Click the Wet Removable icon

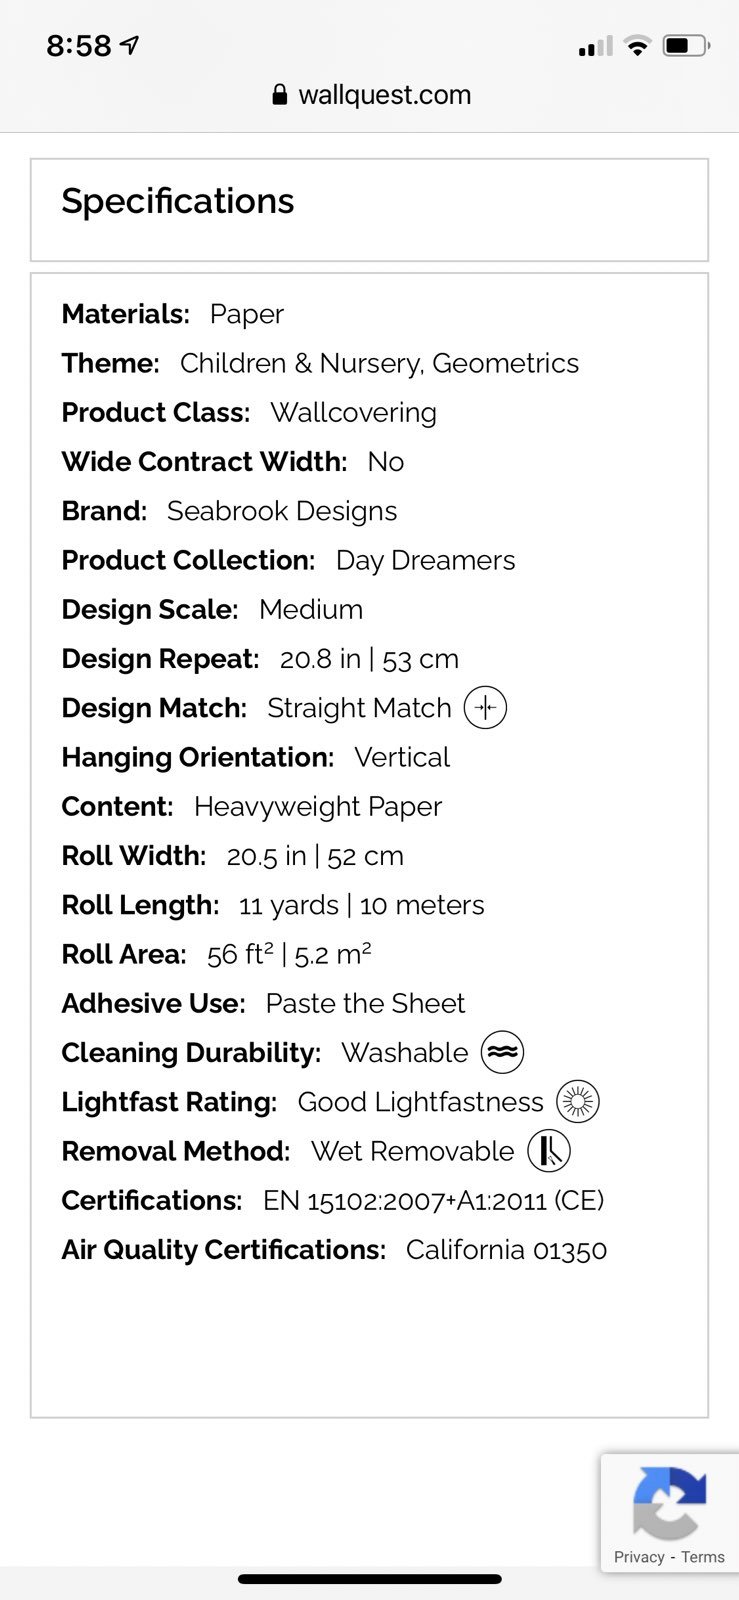tap(549, 1151)
